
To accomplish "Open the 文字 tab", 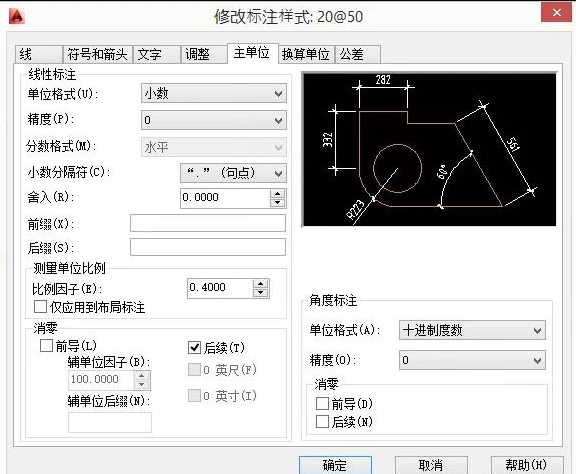I will (157, 55).
